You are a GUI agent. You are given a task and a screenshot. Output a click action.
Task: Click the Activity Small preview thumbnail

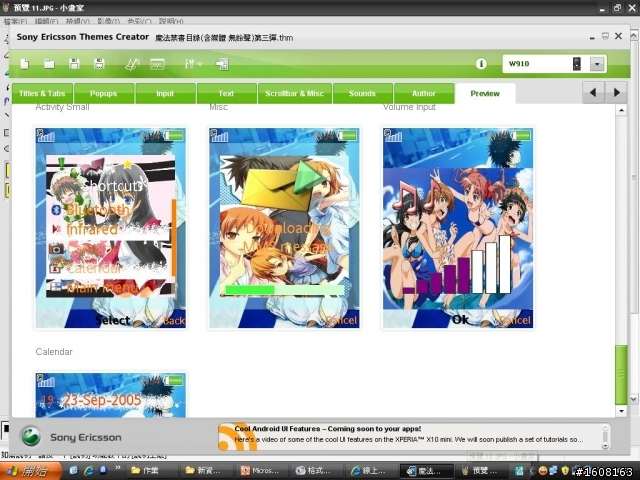(111, 228)
